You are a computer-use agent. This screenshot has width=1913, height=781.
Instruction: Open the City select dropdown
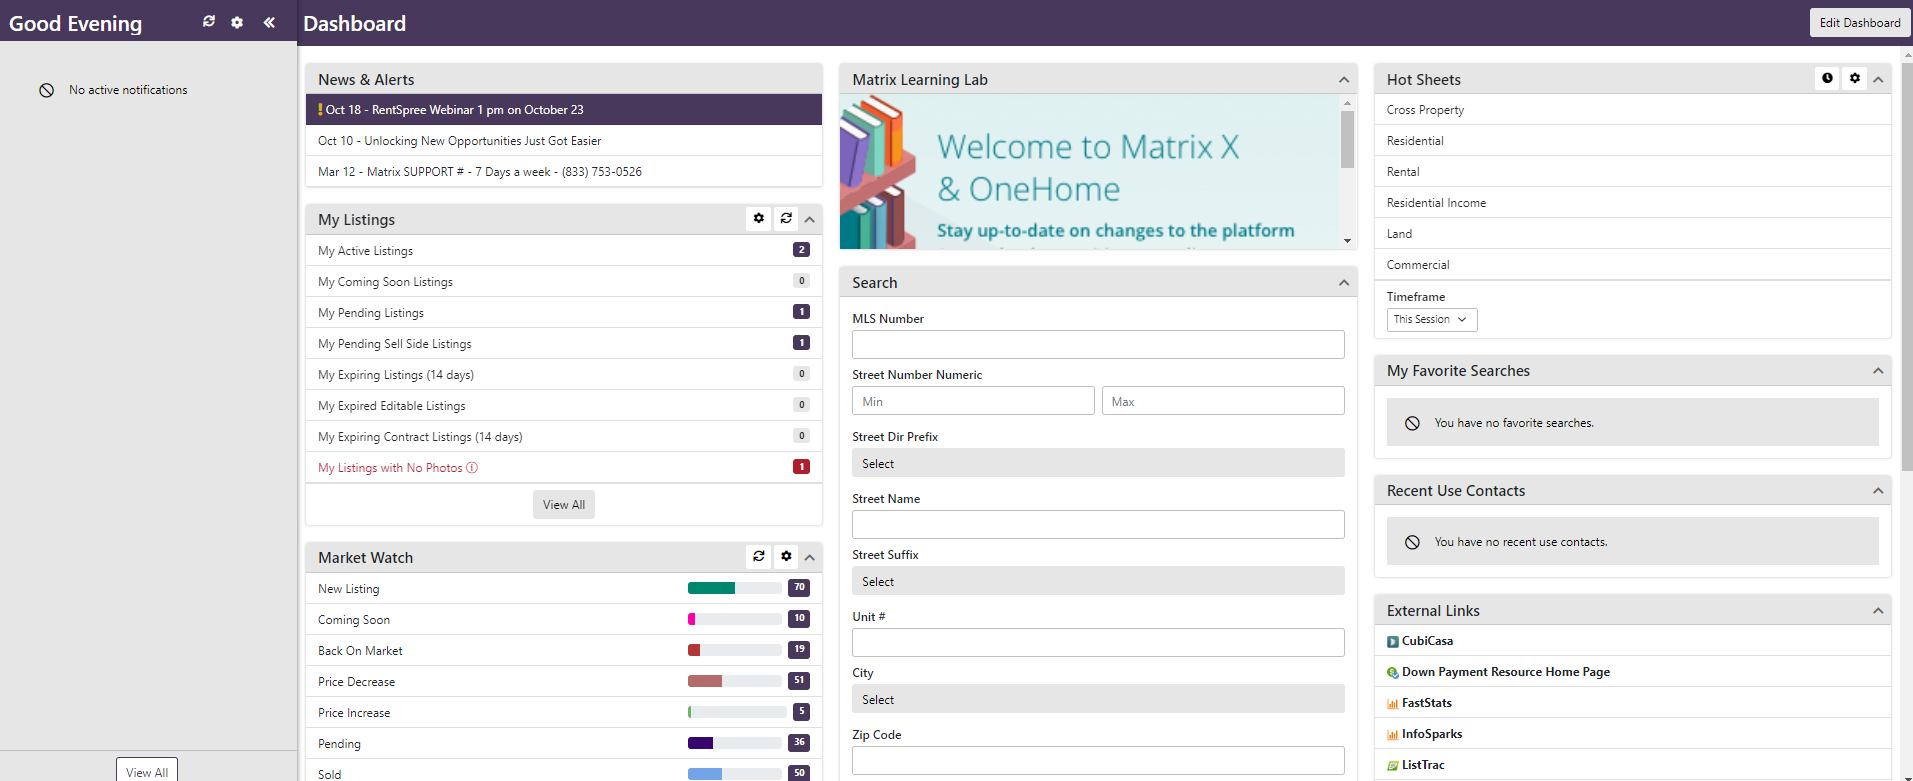tap(1097, 700)
